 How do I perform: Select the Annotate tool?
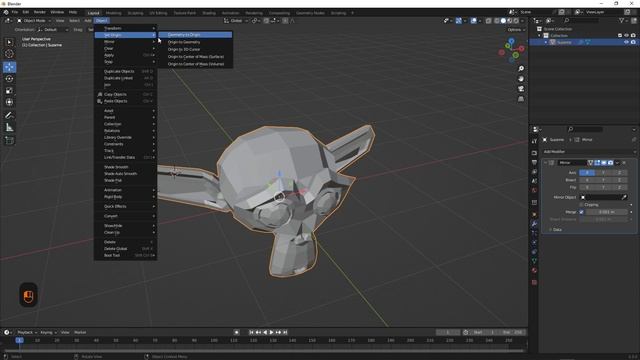(x=9, y=116)
